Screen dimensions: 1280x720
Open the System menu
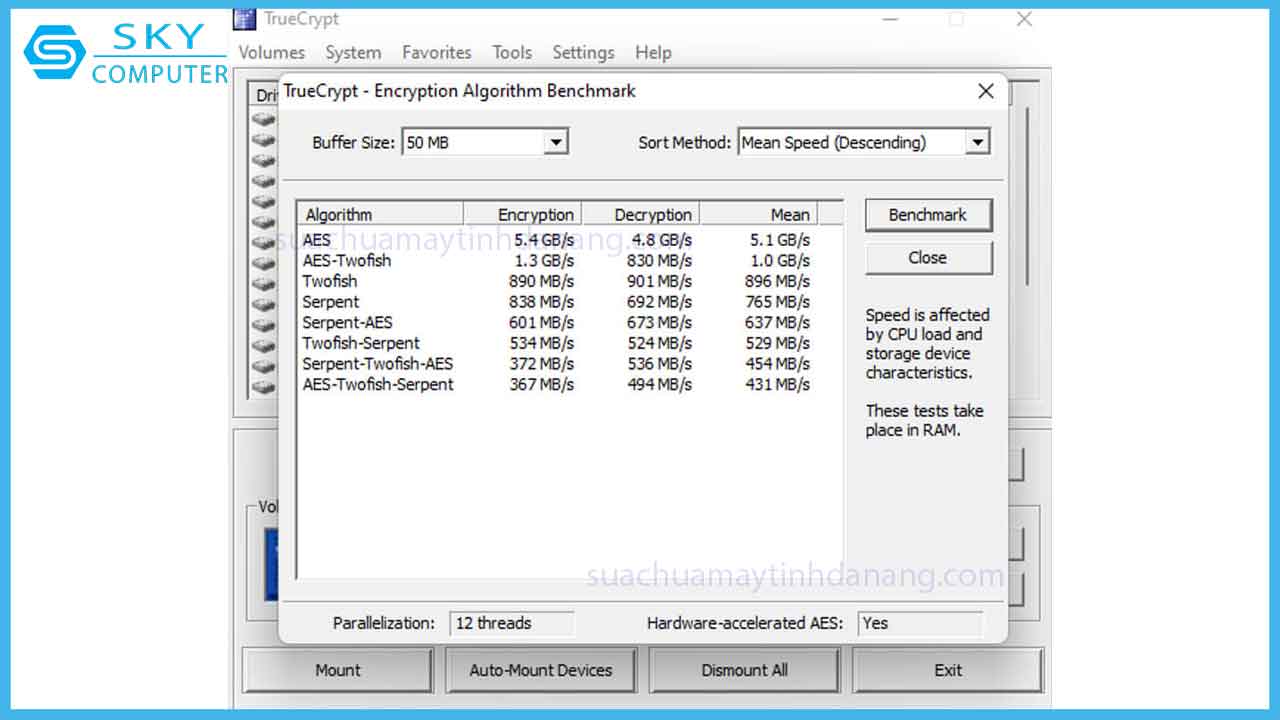click(353, 52)
